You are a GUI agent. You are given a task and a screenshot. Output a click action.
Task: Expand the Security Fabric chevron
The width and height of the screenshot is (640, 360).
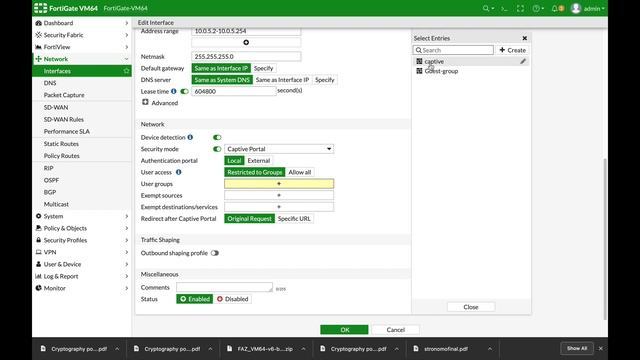pyautogui.click(x=127, y=35)
